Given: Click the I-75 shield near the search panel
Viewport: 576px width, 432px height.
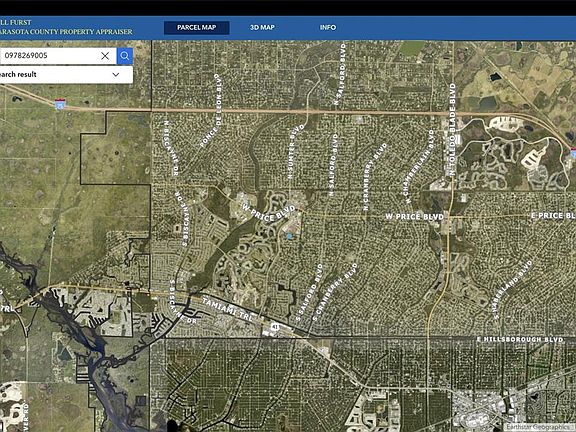Looking at the screenshot, I should click(60, 104).
